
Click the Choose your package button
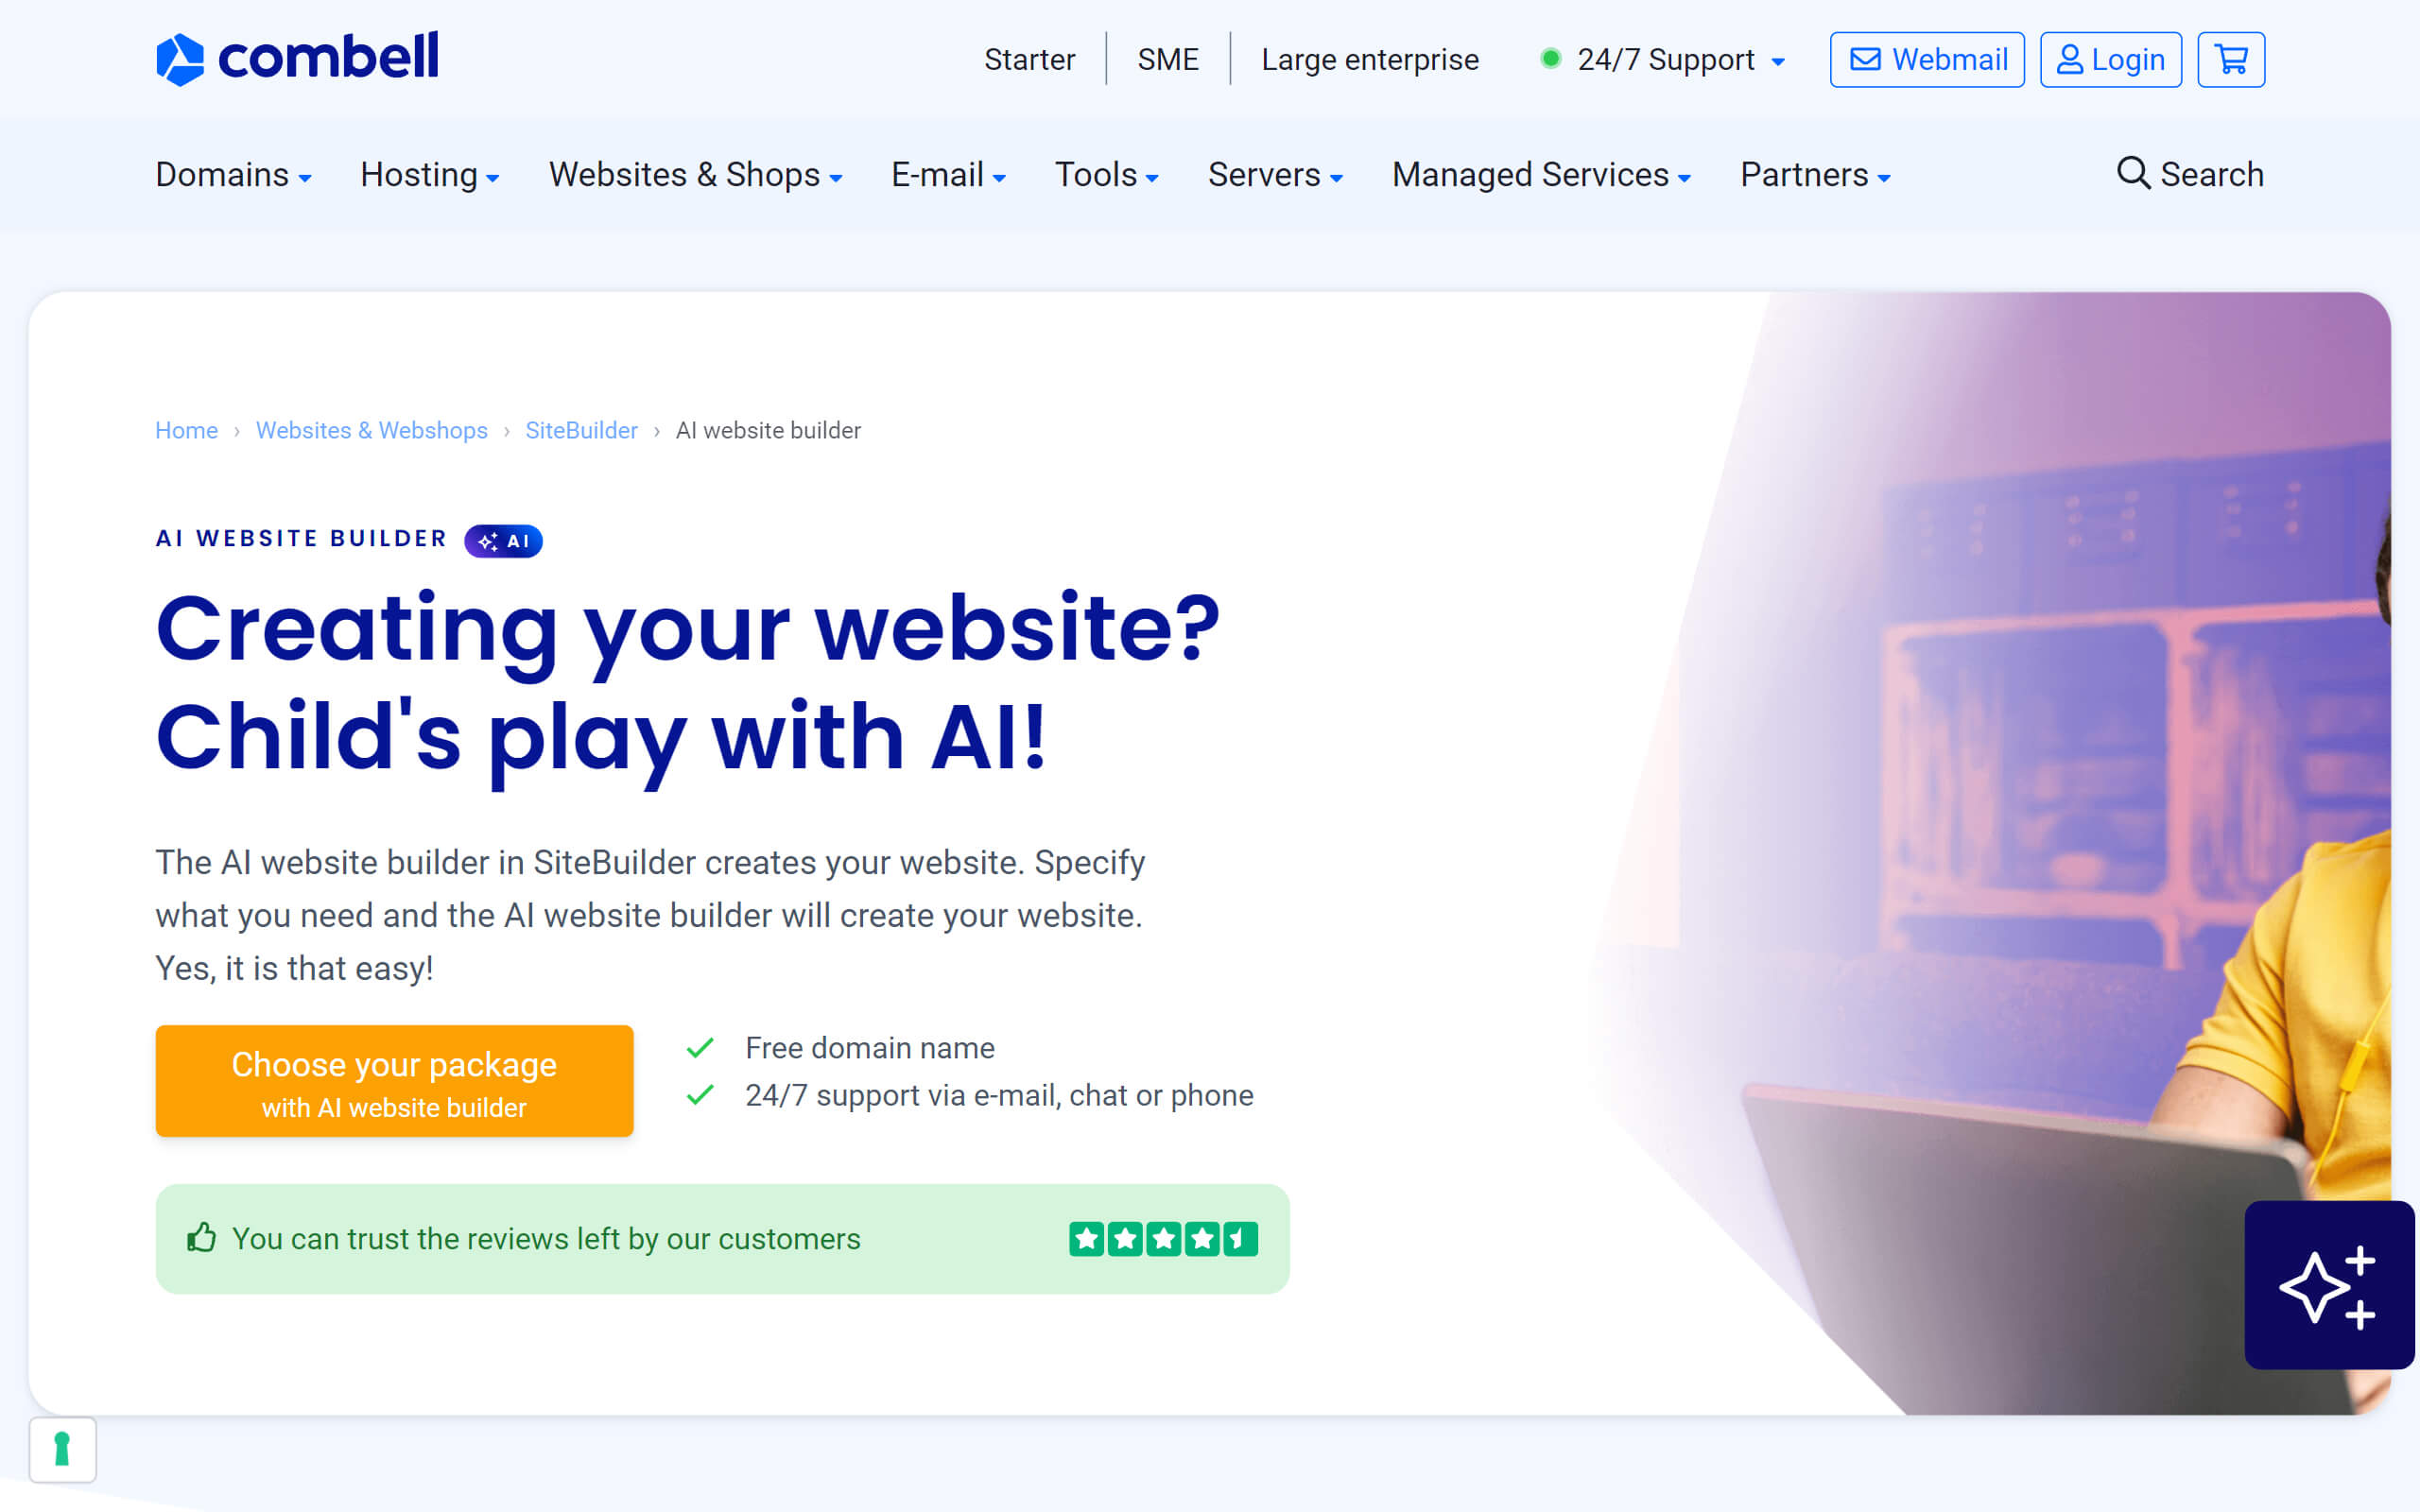(x=394, y=1080)
